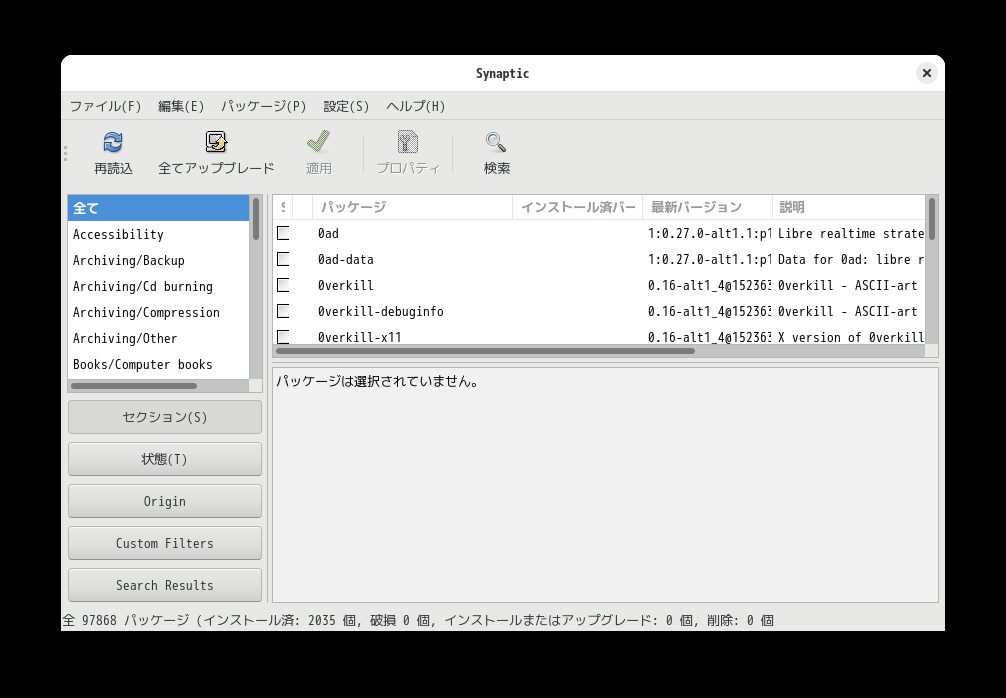Select the 0ad package name
Screen dimensions: 1006x698
(x=328, y=234)
